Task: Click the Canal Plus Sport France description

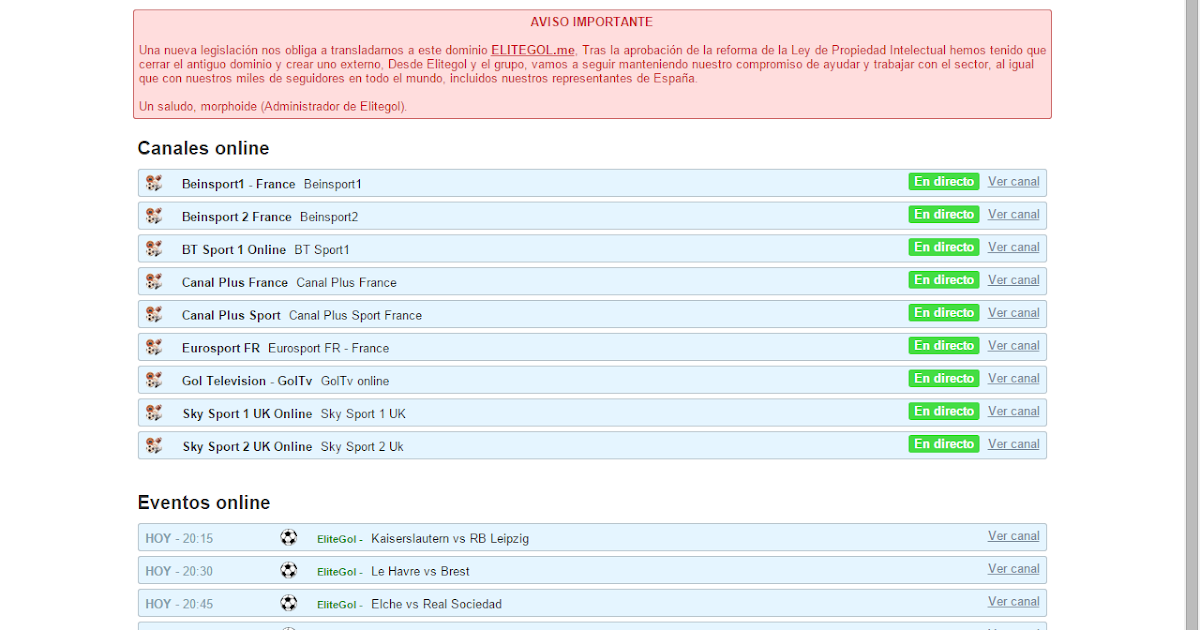Action: 356,316
